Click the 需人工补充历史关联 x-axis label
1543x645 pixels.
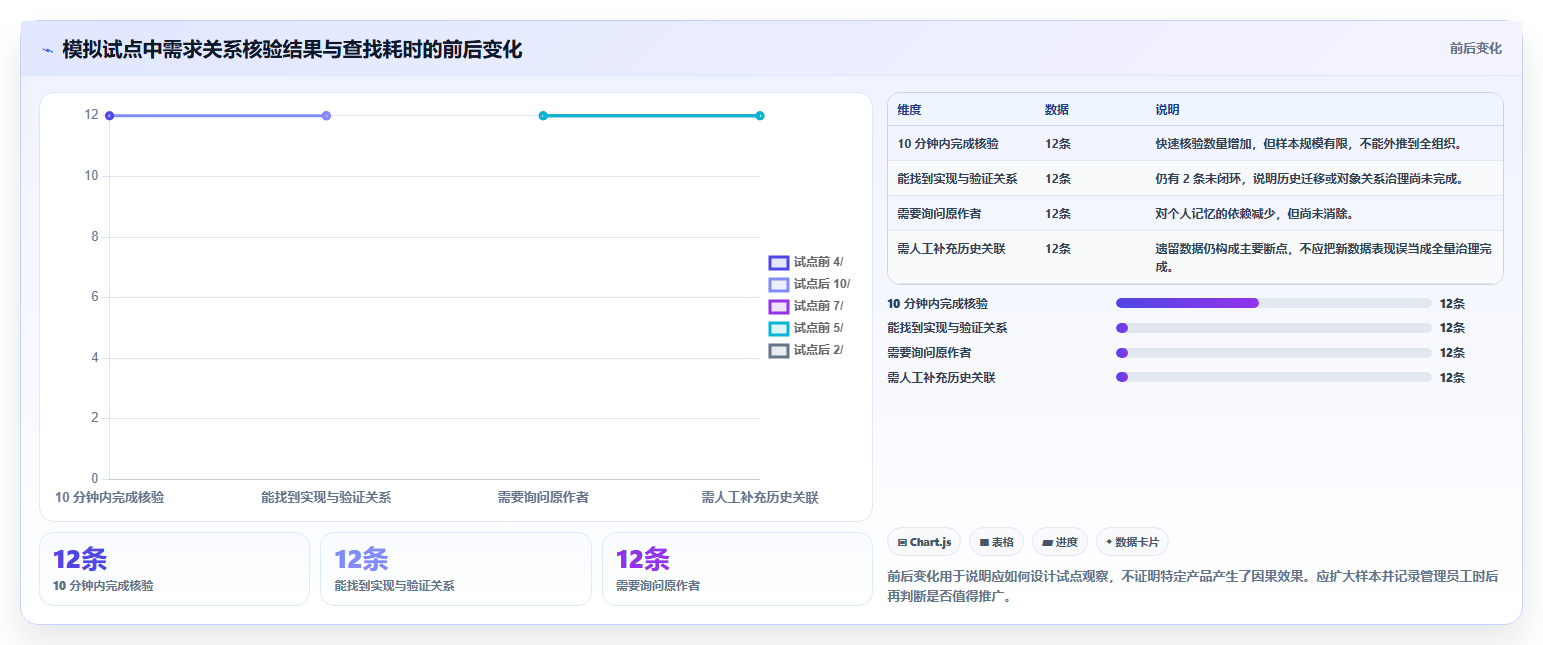pos(760,497)
